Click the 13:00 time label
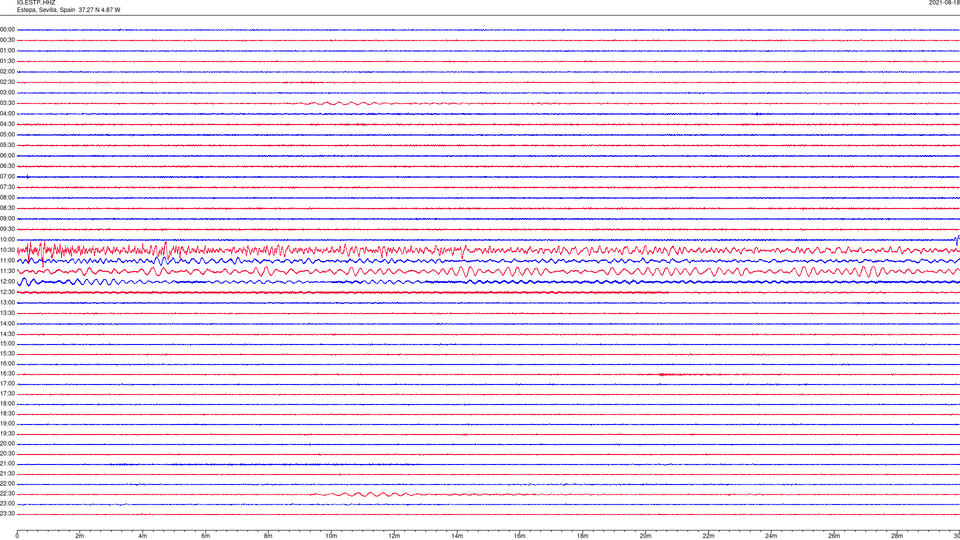Viewport: 960px width, 540px height. click(7, 302)
